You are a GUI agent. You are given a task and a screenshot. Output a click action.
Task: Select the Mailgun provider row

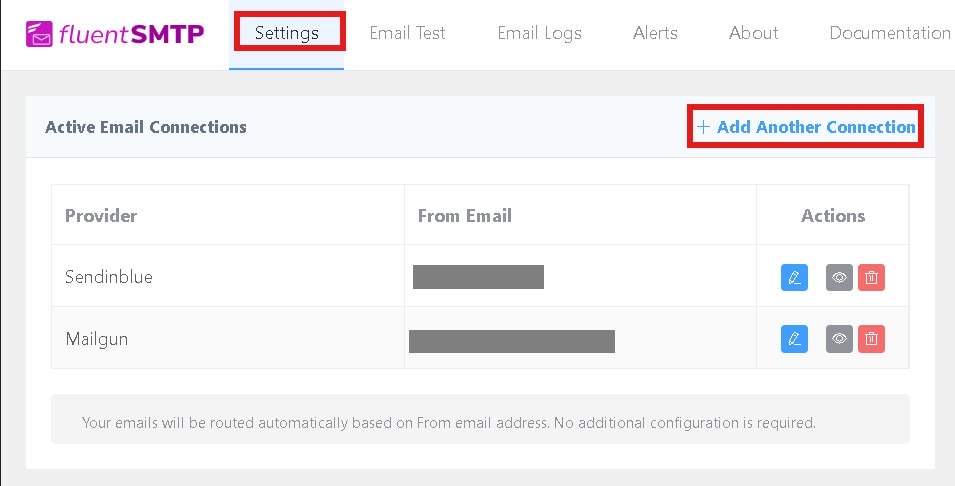(97, 339)
